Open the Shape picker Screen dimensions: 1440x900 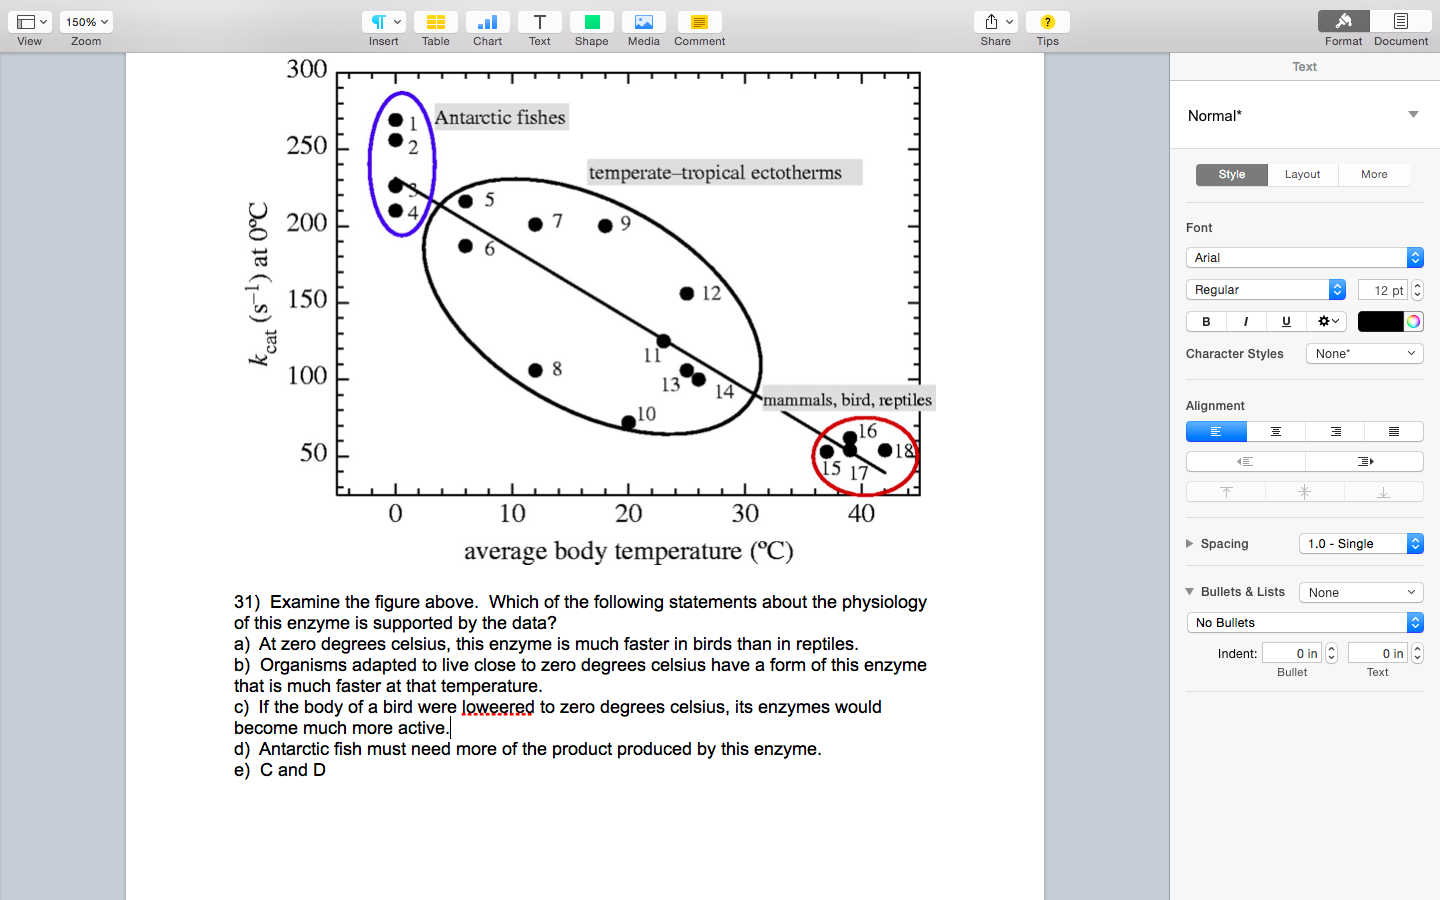591,22
